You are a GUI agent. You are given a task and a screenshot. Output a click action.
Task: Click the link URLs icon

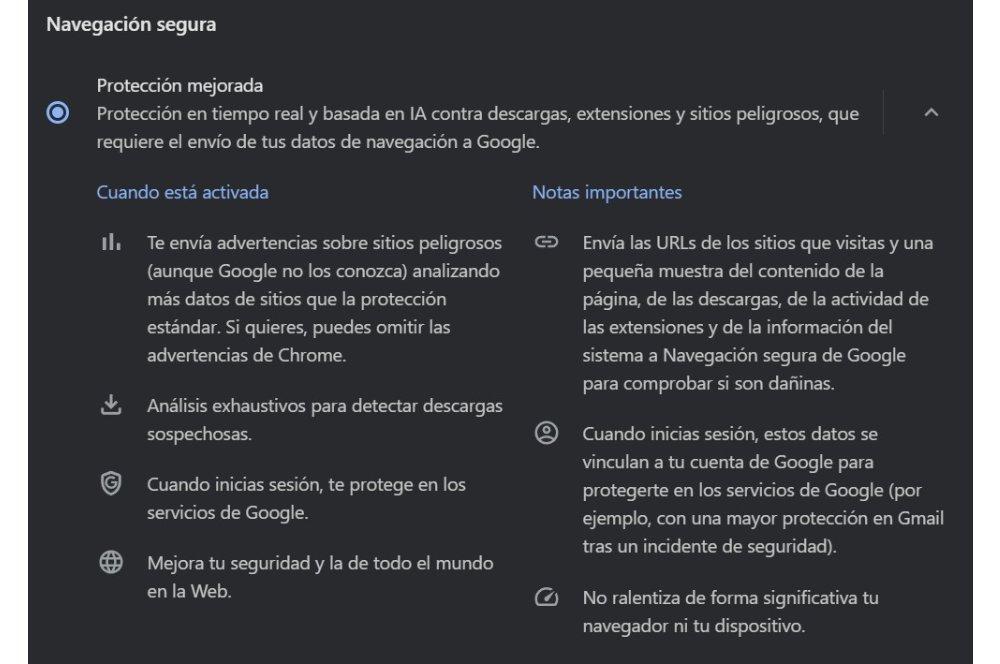(x=546, y=243)
